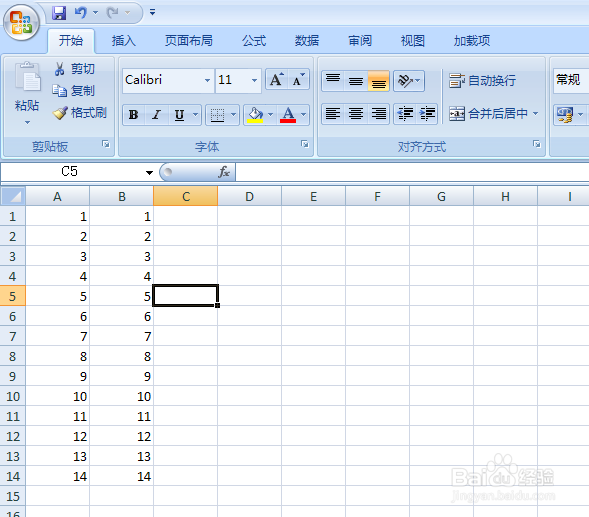This screenshot has height=517, width=589.
Task: Open the 页面布局 tab
Action: click(189, 41)
